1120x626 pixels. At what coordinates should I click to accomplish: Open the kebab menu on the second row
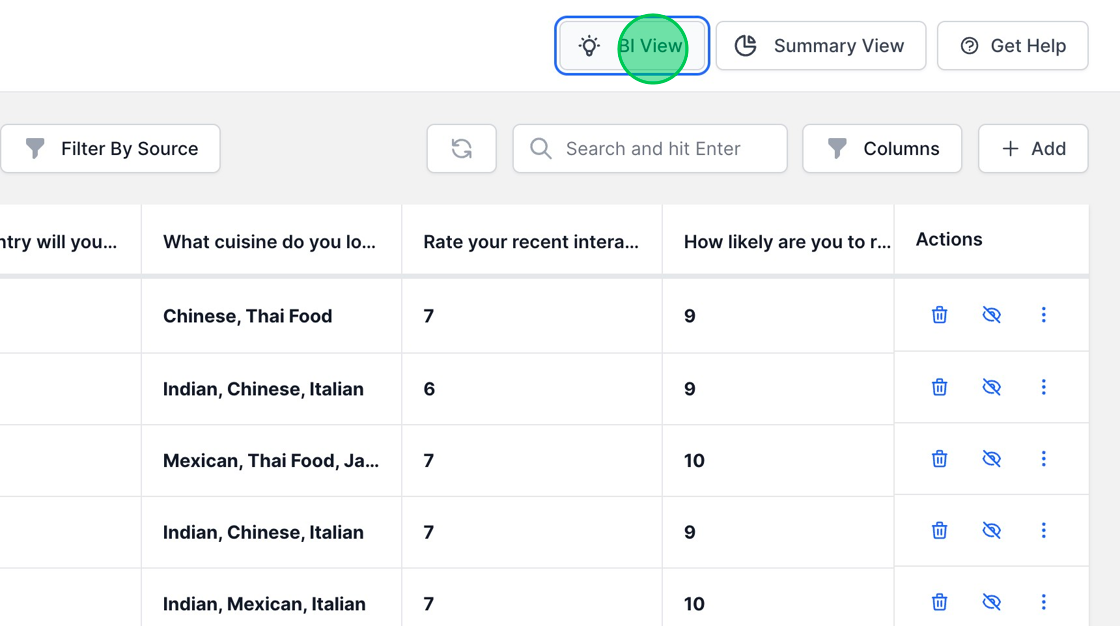(x=1043, y=387)
